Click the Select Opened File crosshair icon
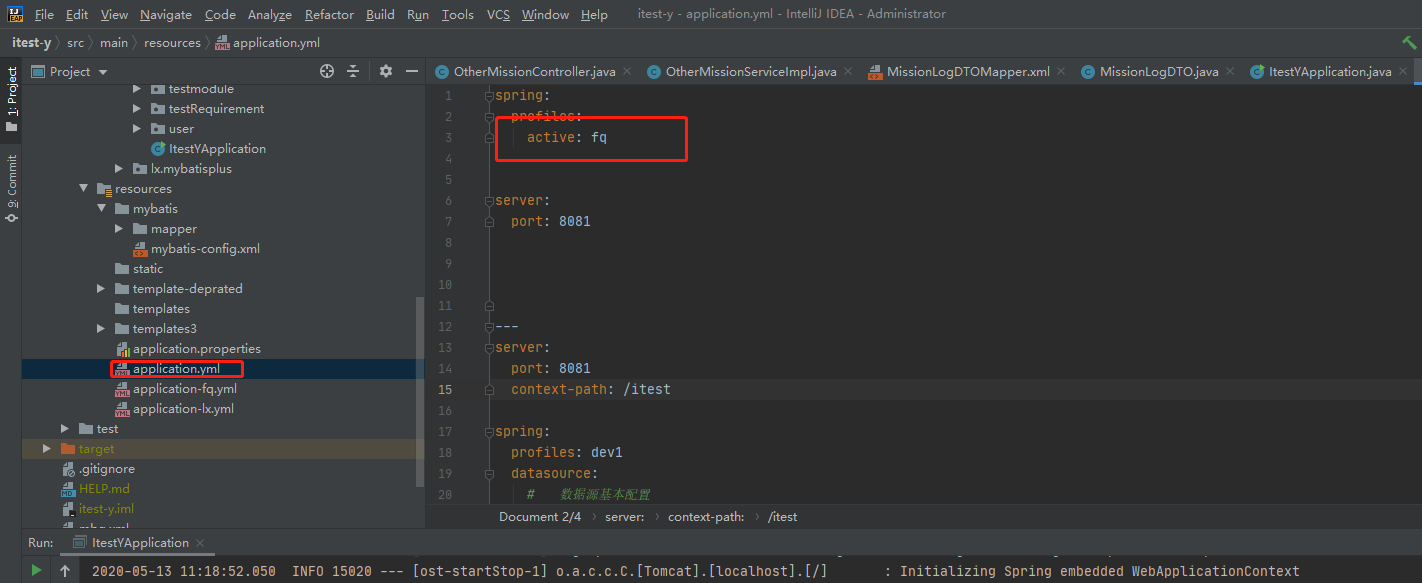This screenshot has height=583, width=1422. point(326,71)
